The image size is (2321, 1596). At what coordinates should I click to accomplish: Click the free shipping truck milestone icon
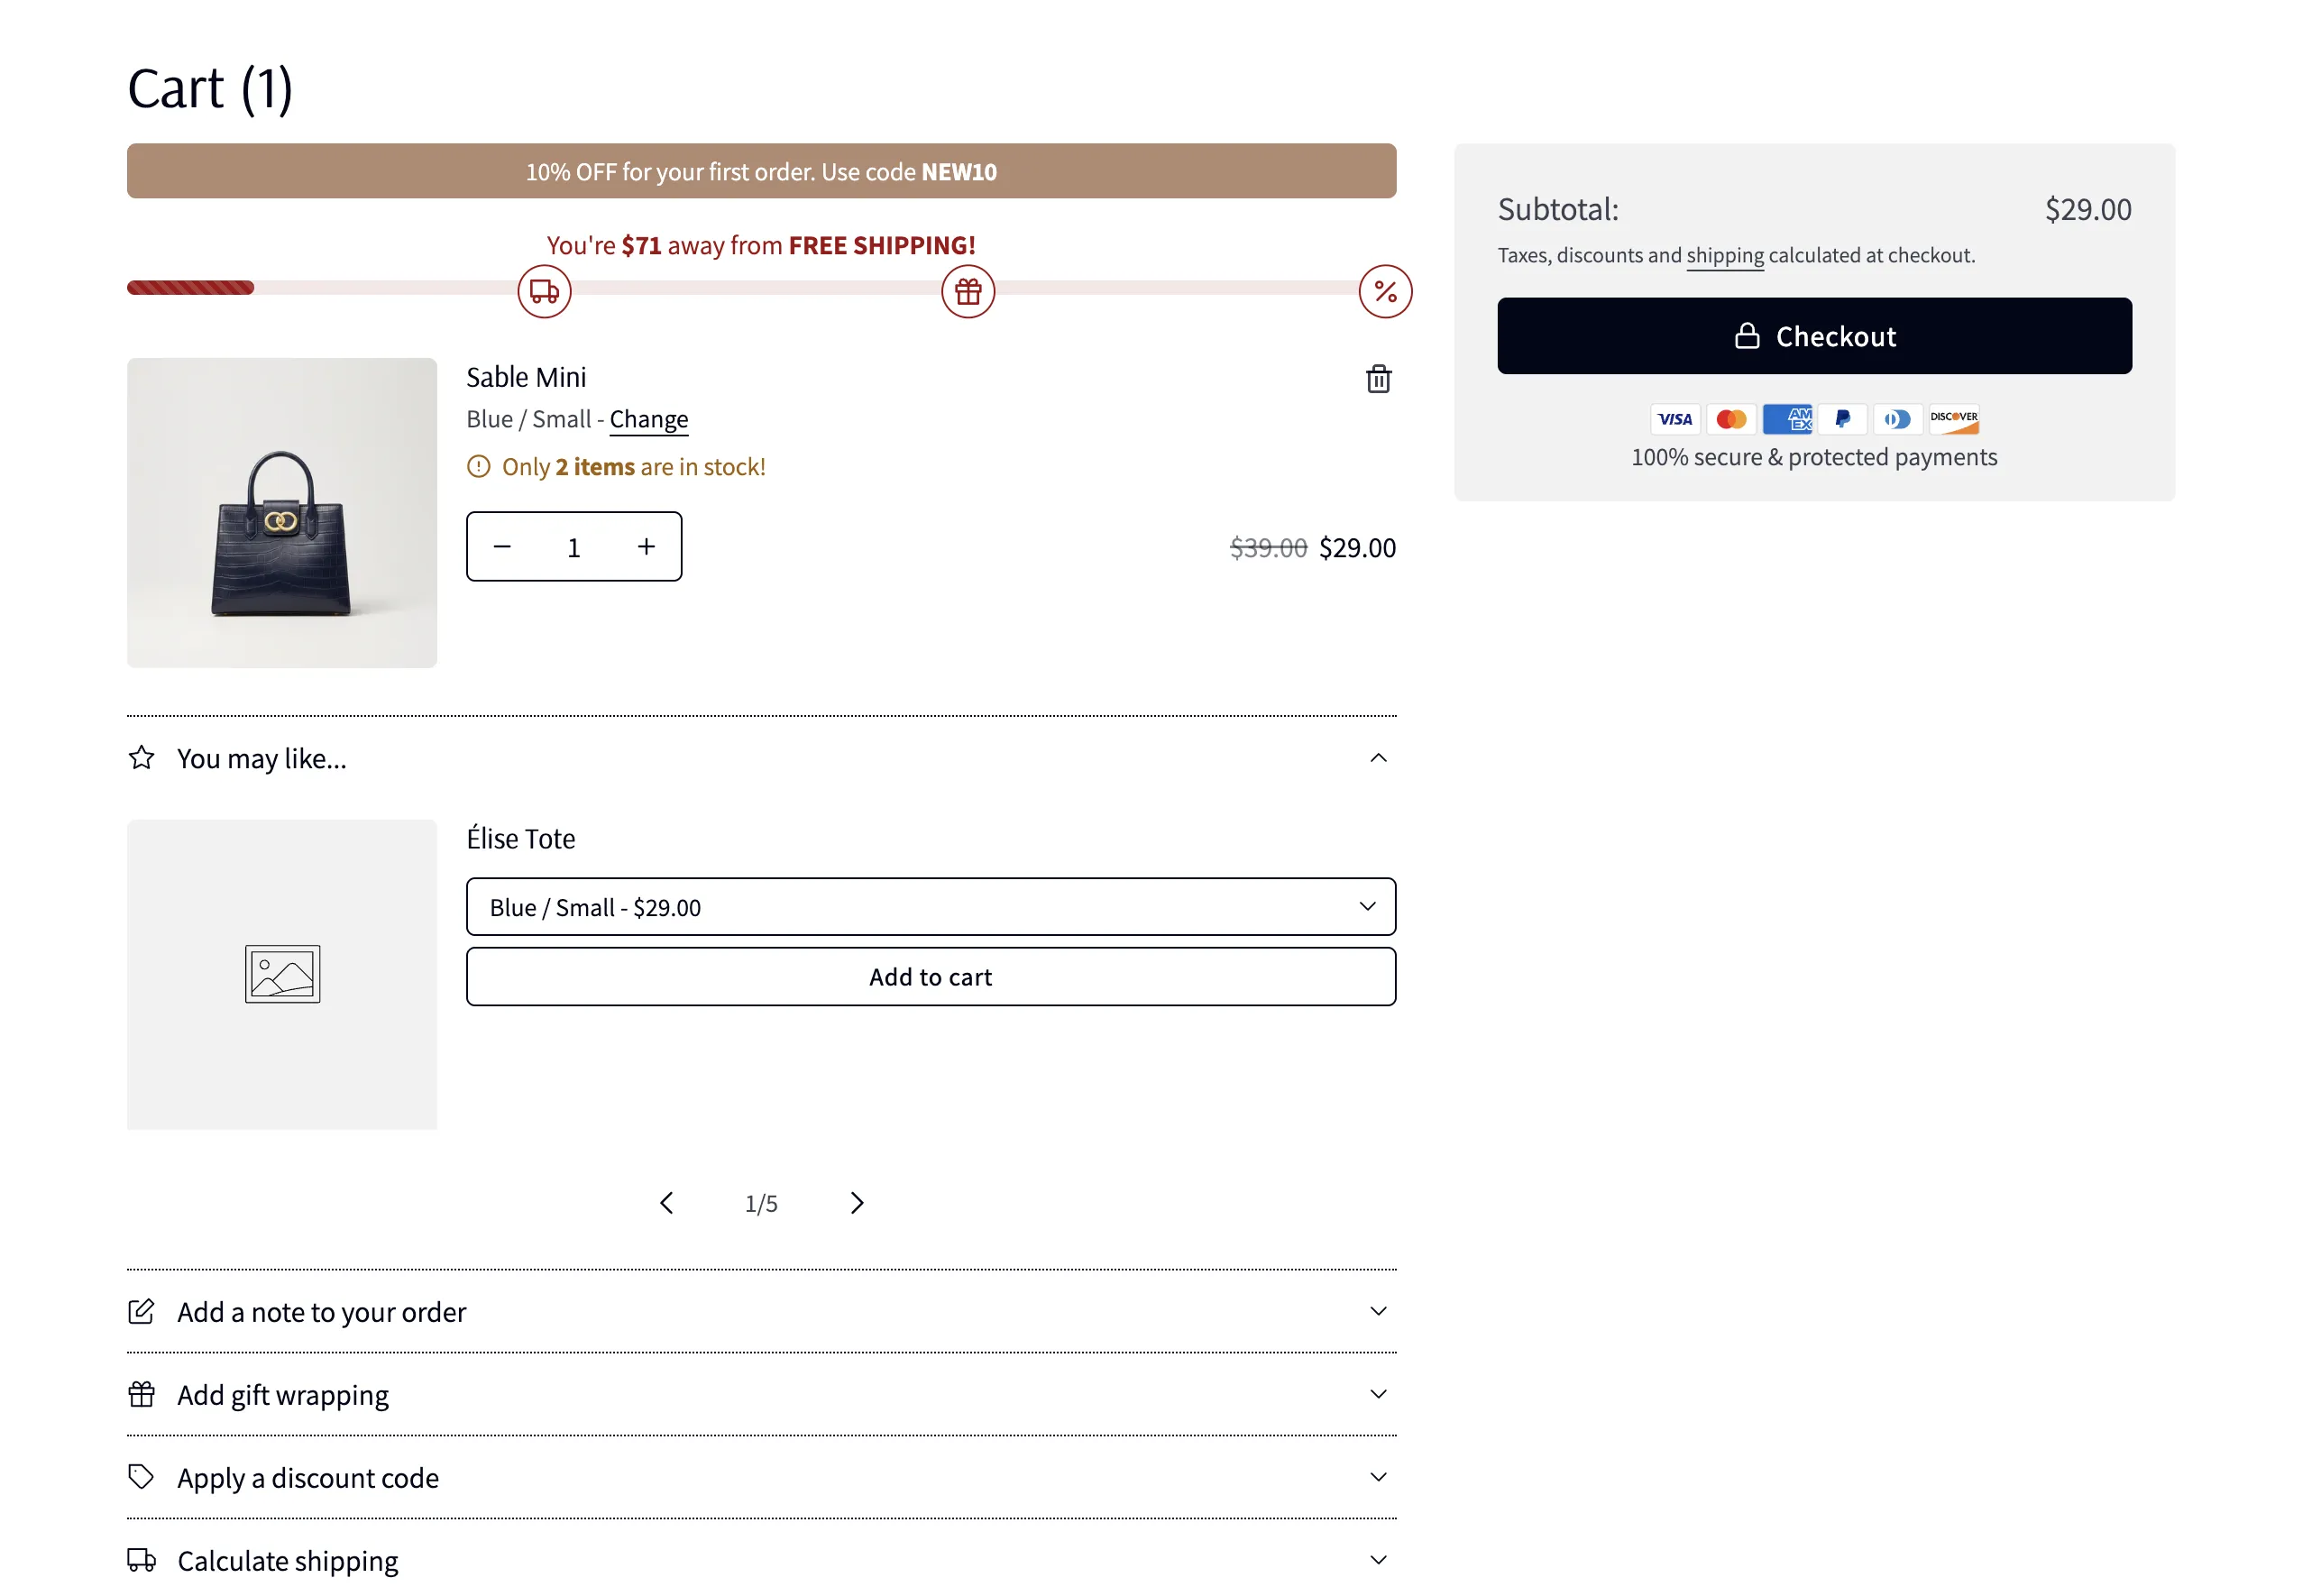pos(543,291)
